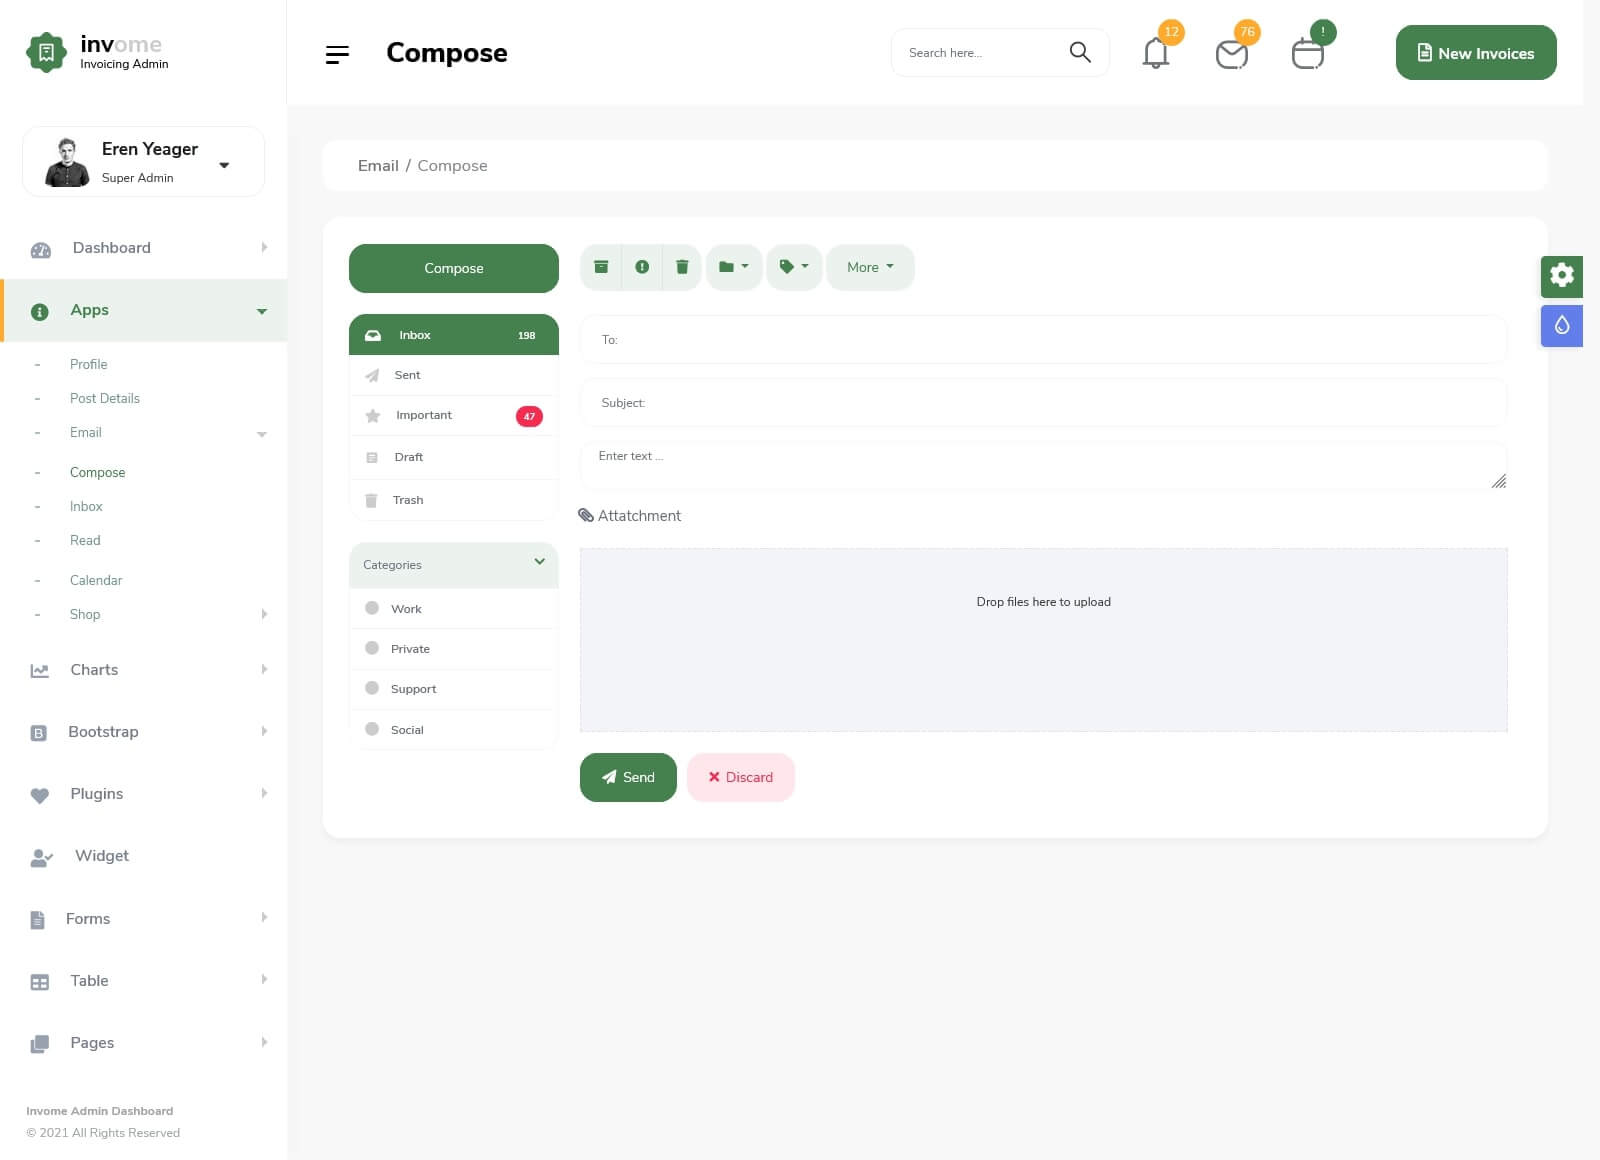Click the spam exclamation icon in the toolbar

[x=642, y=267]
